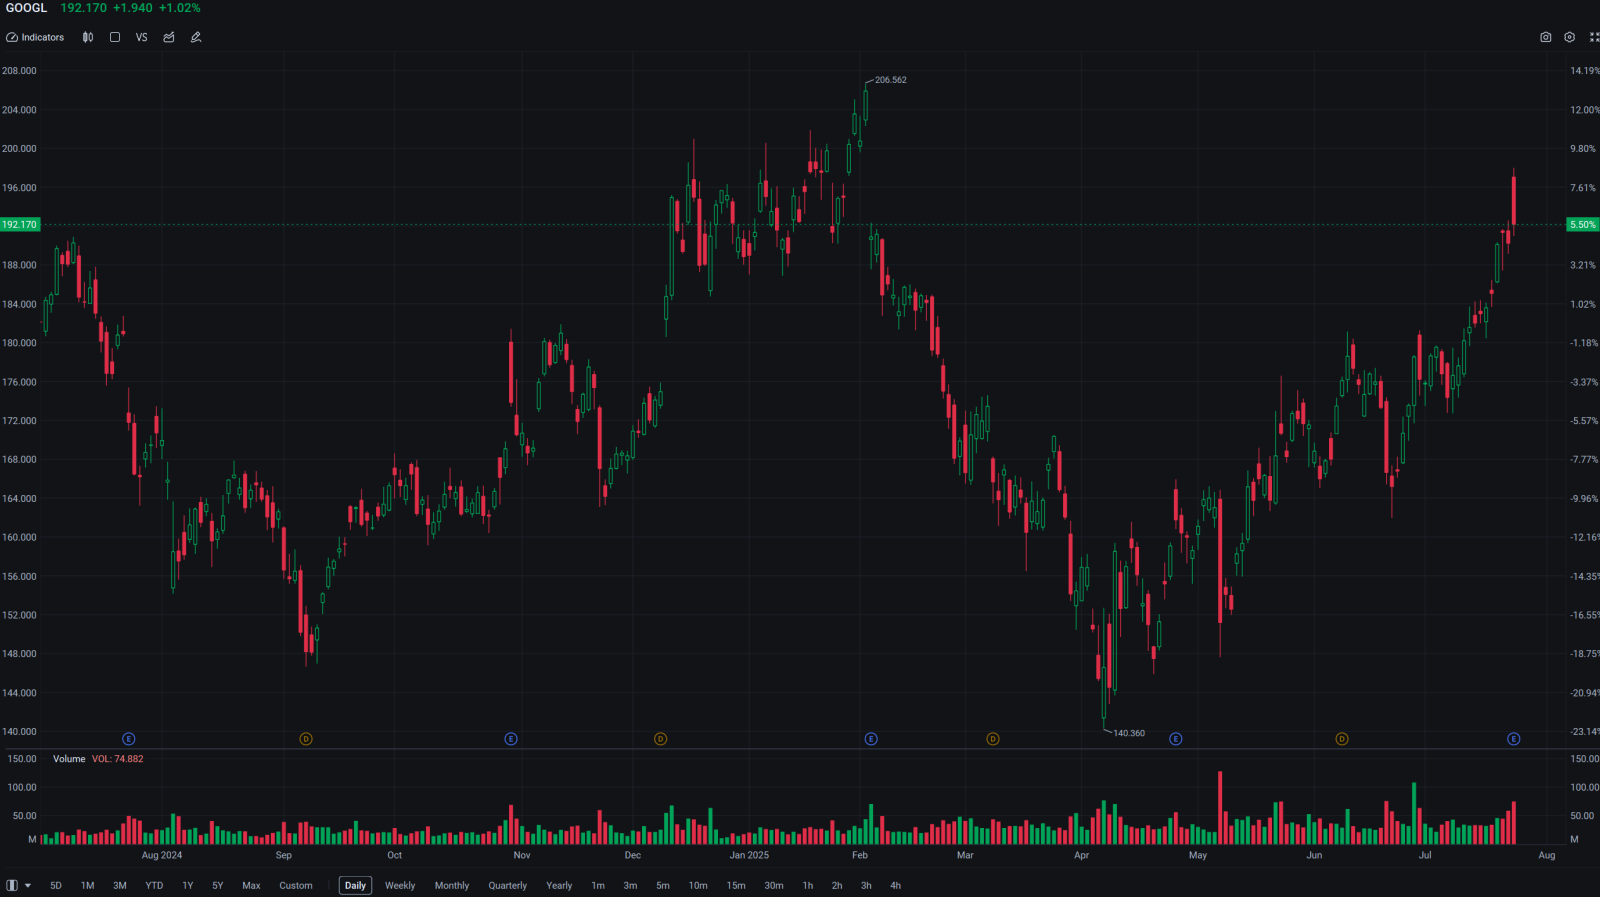Click the earnings marker near Feb

pyautogui.click(x=871, y=739)
